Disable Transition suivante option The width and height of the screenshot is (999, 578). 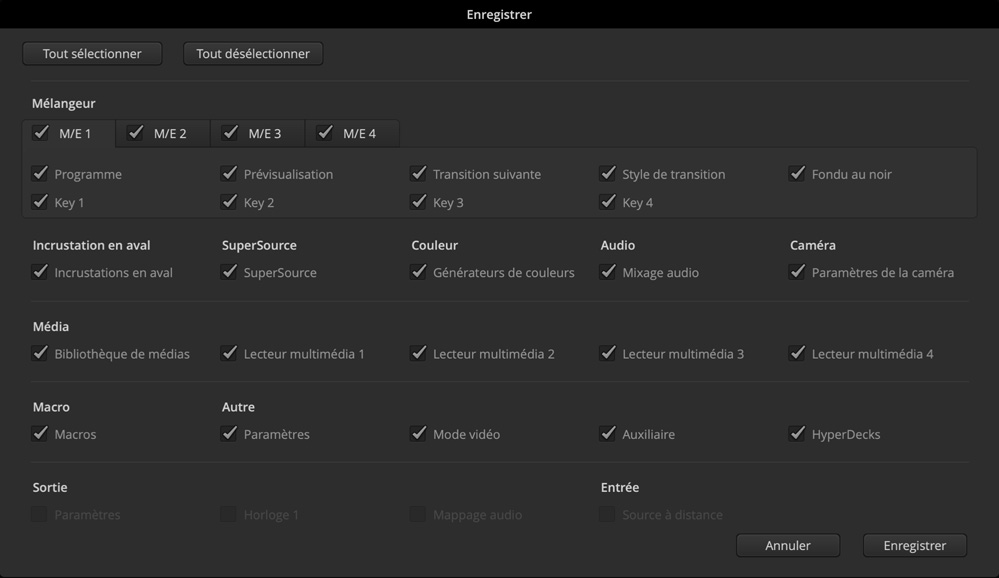[x=418, y=174]
